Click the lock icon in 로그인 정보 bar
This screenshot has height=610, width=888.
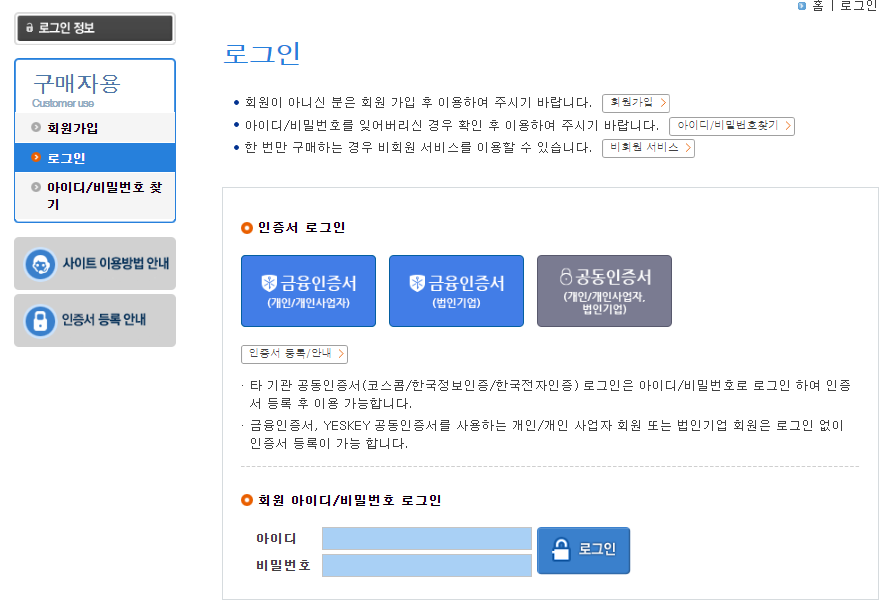click(29, 28)
